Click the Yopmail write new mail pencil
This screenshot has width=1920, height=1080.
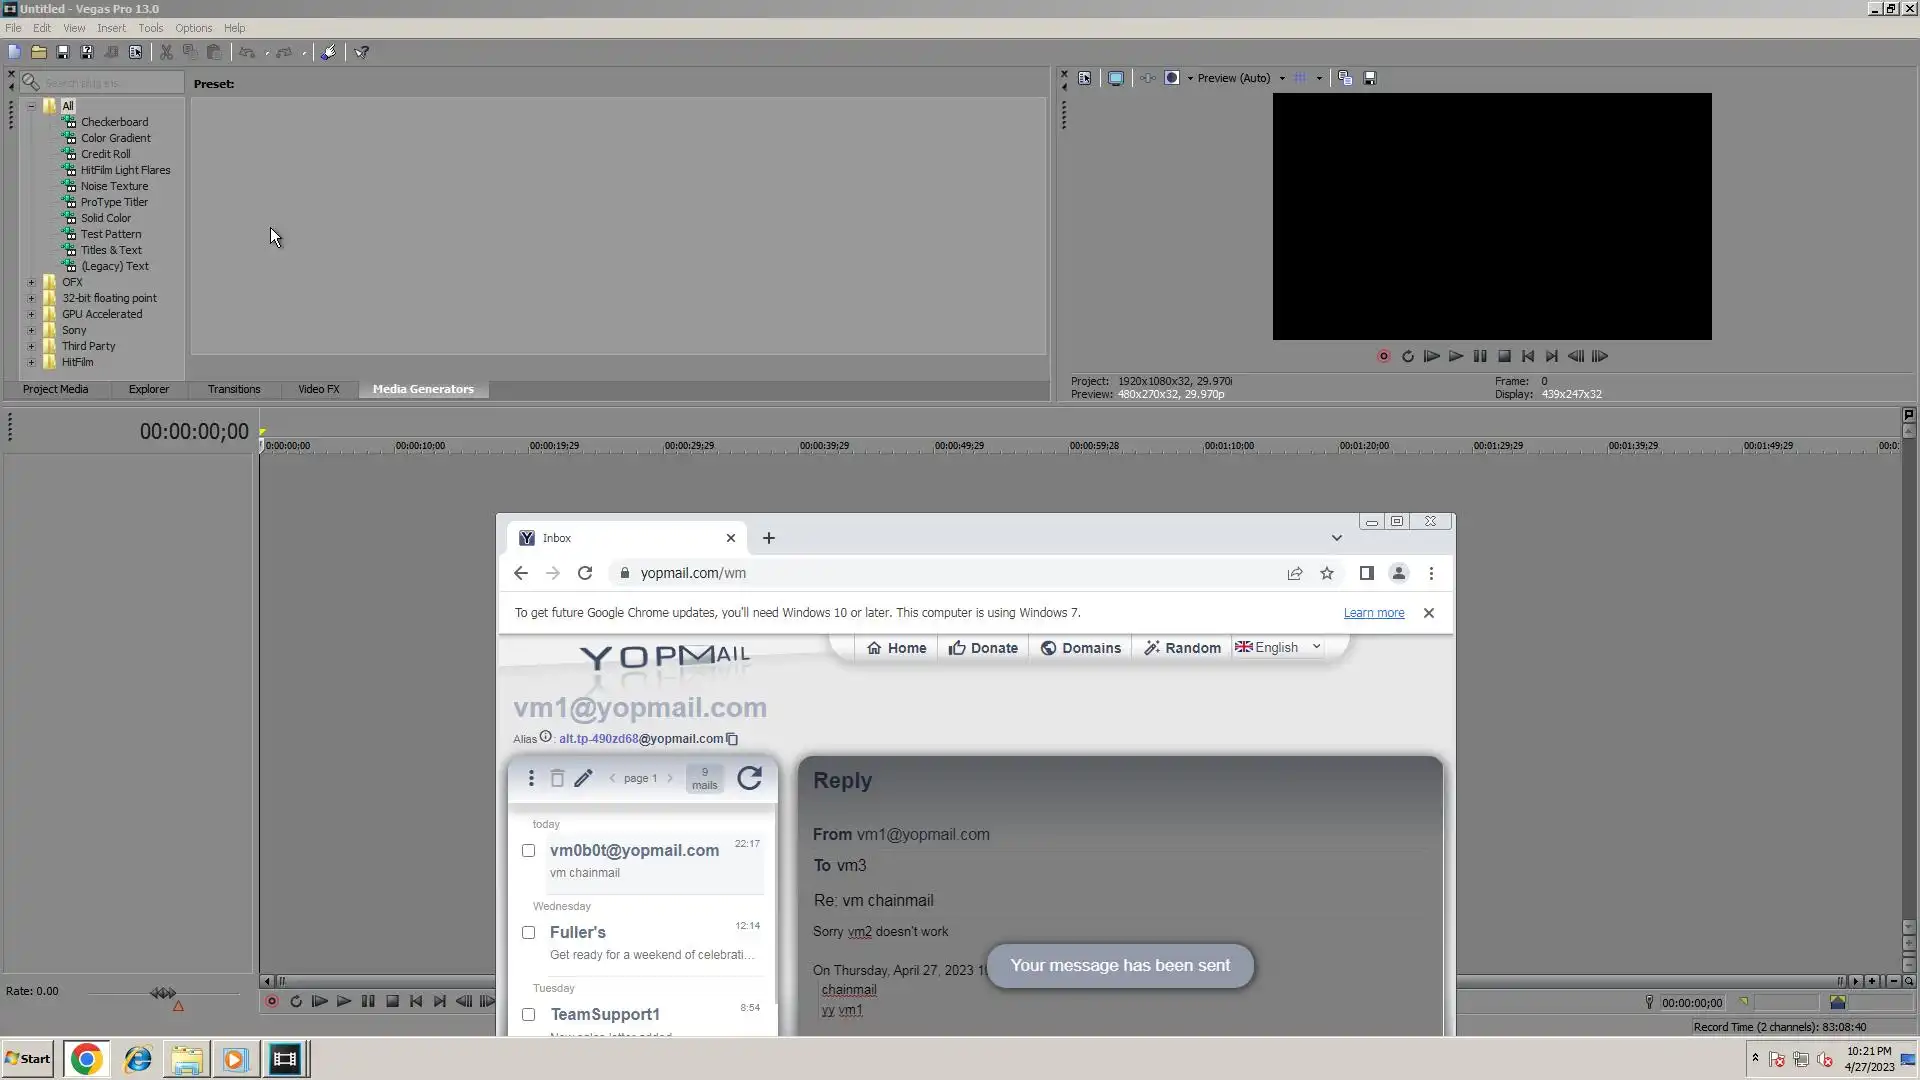(x=583, y=778)
